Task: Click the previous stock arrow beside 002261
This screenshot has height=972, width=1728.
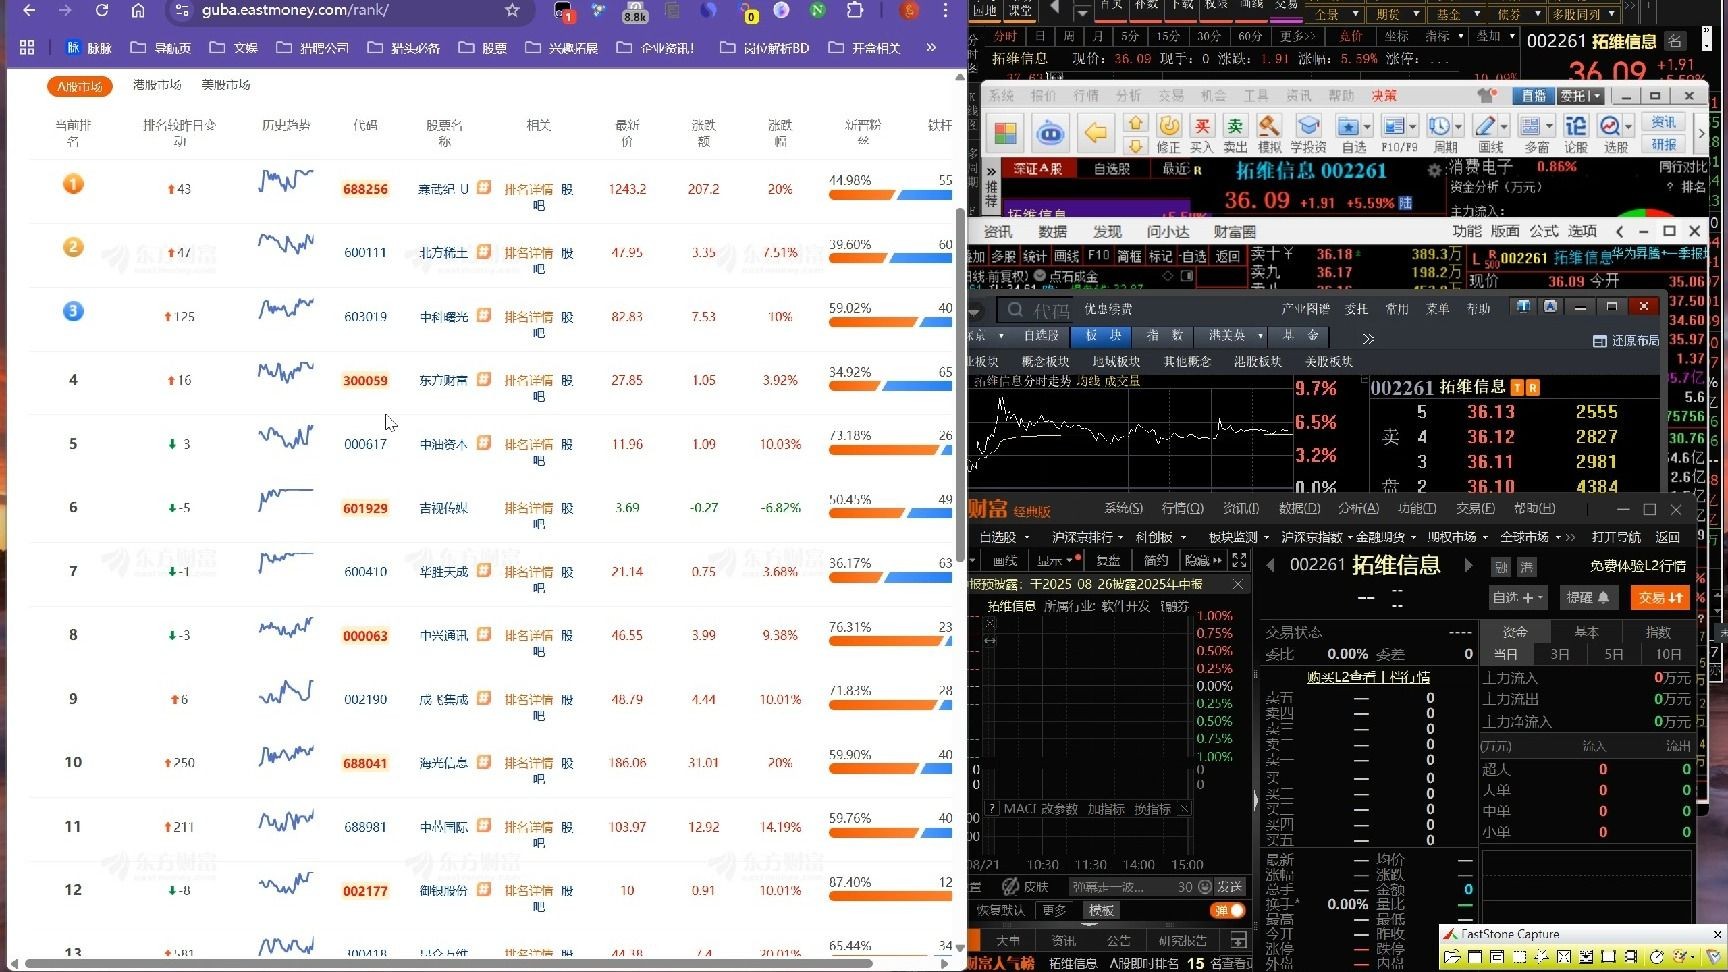Action: coord(1271,565)
